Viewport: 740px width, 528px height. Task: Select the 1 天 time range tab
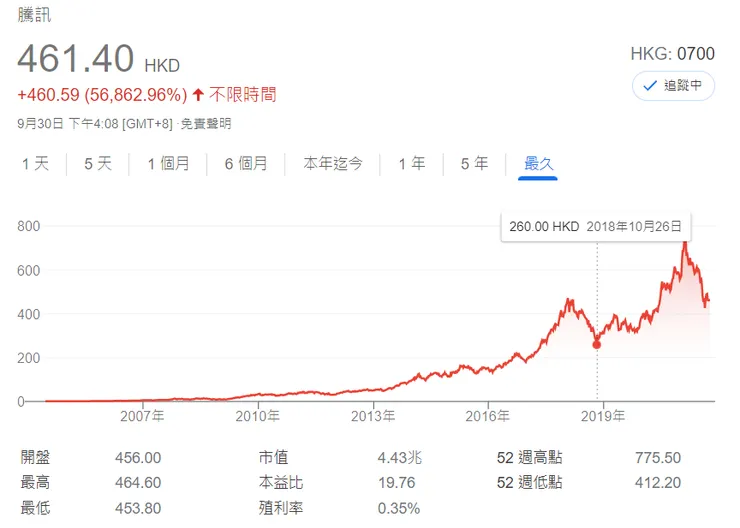click(x=35, y=164)
